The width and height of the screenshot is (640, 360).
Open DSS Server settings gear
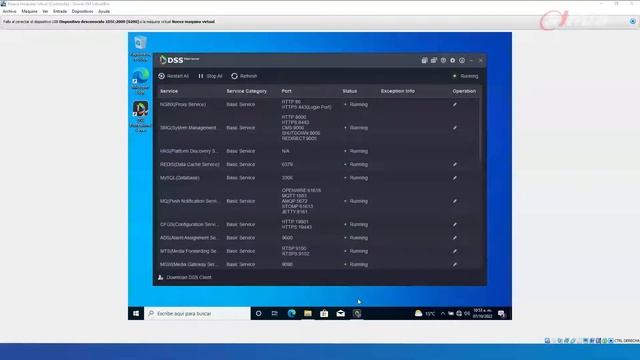click(453, 60)
